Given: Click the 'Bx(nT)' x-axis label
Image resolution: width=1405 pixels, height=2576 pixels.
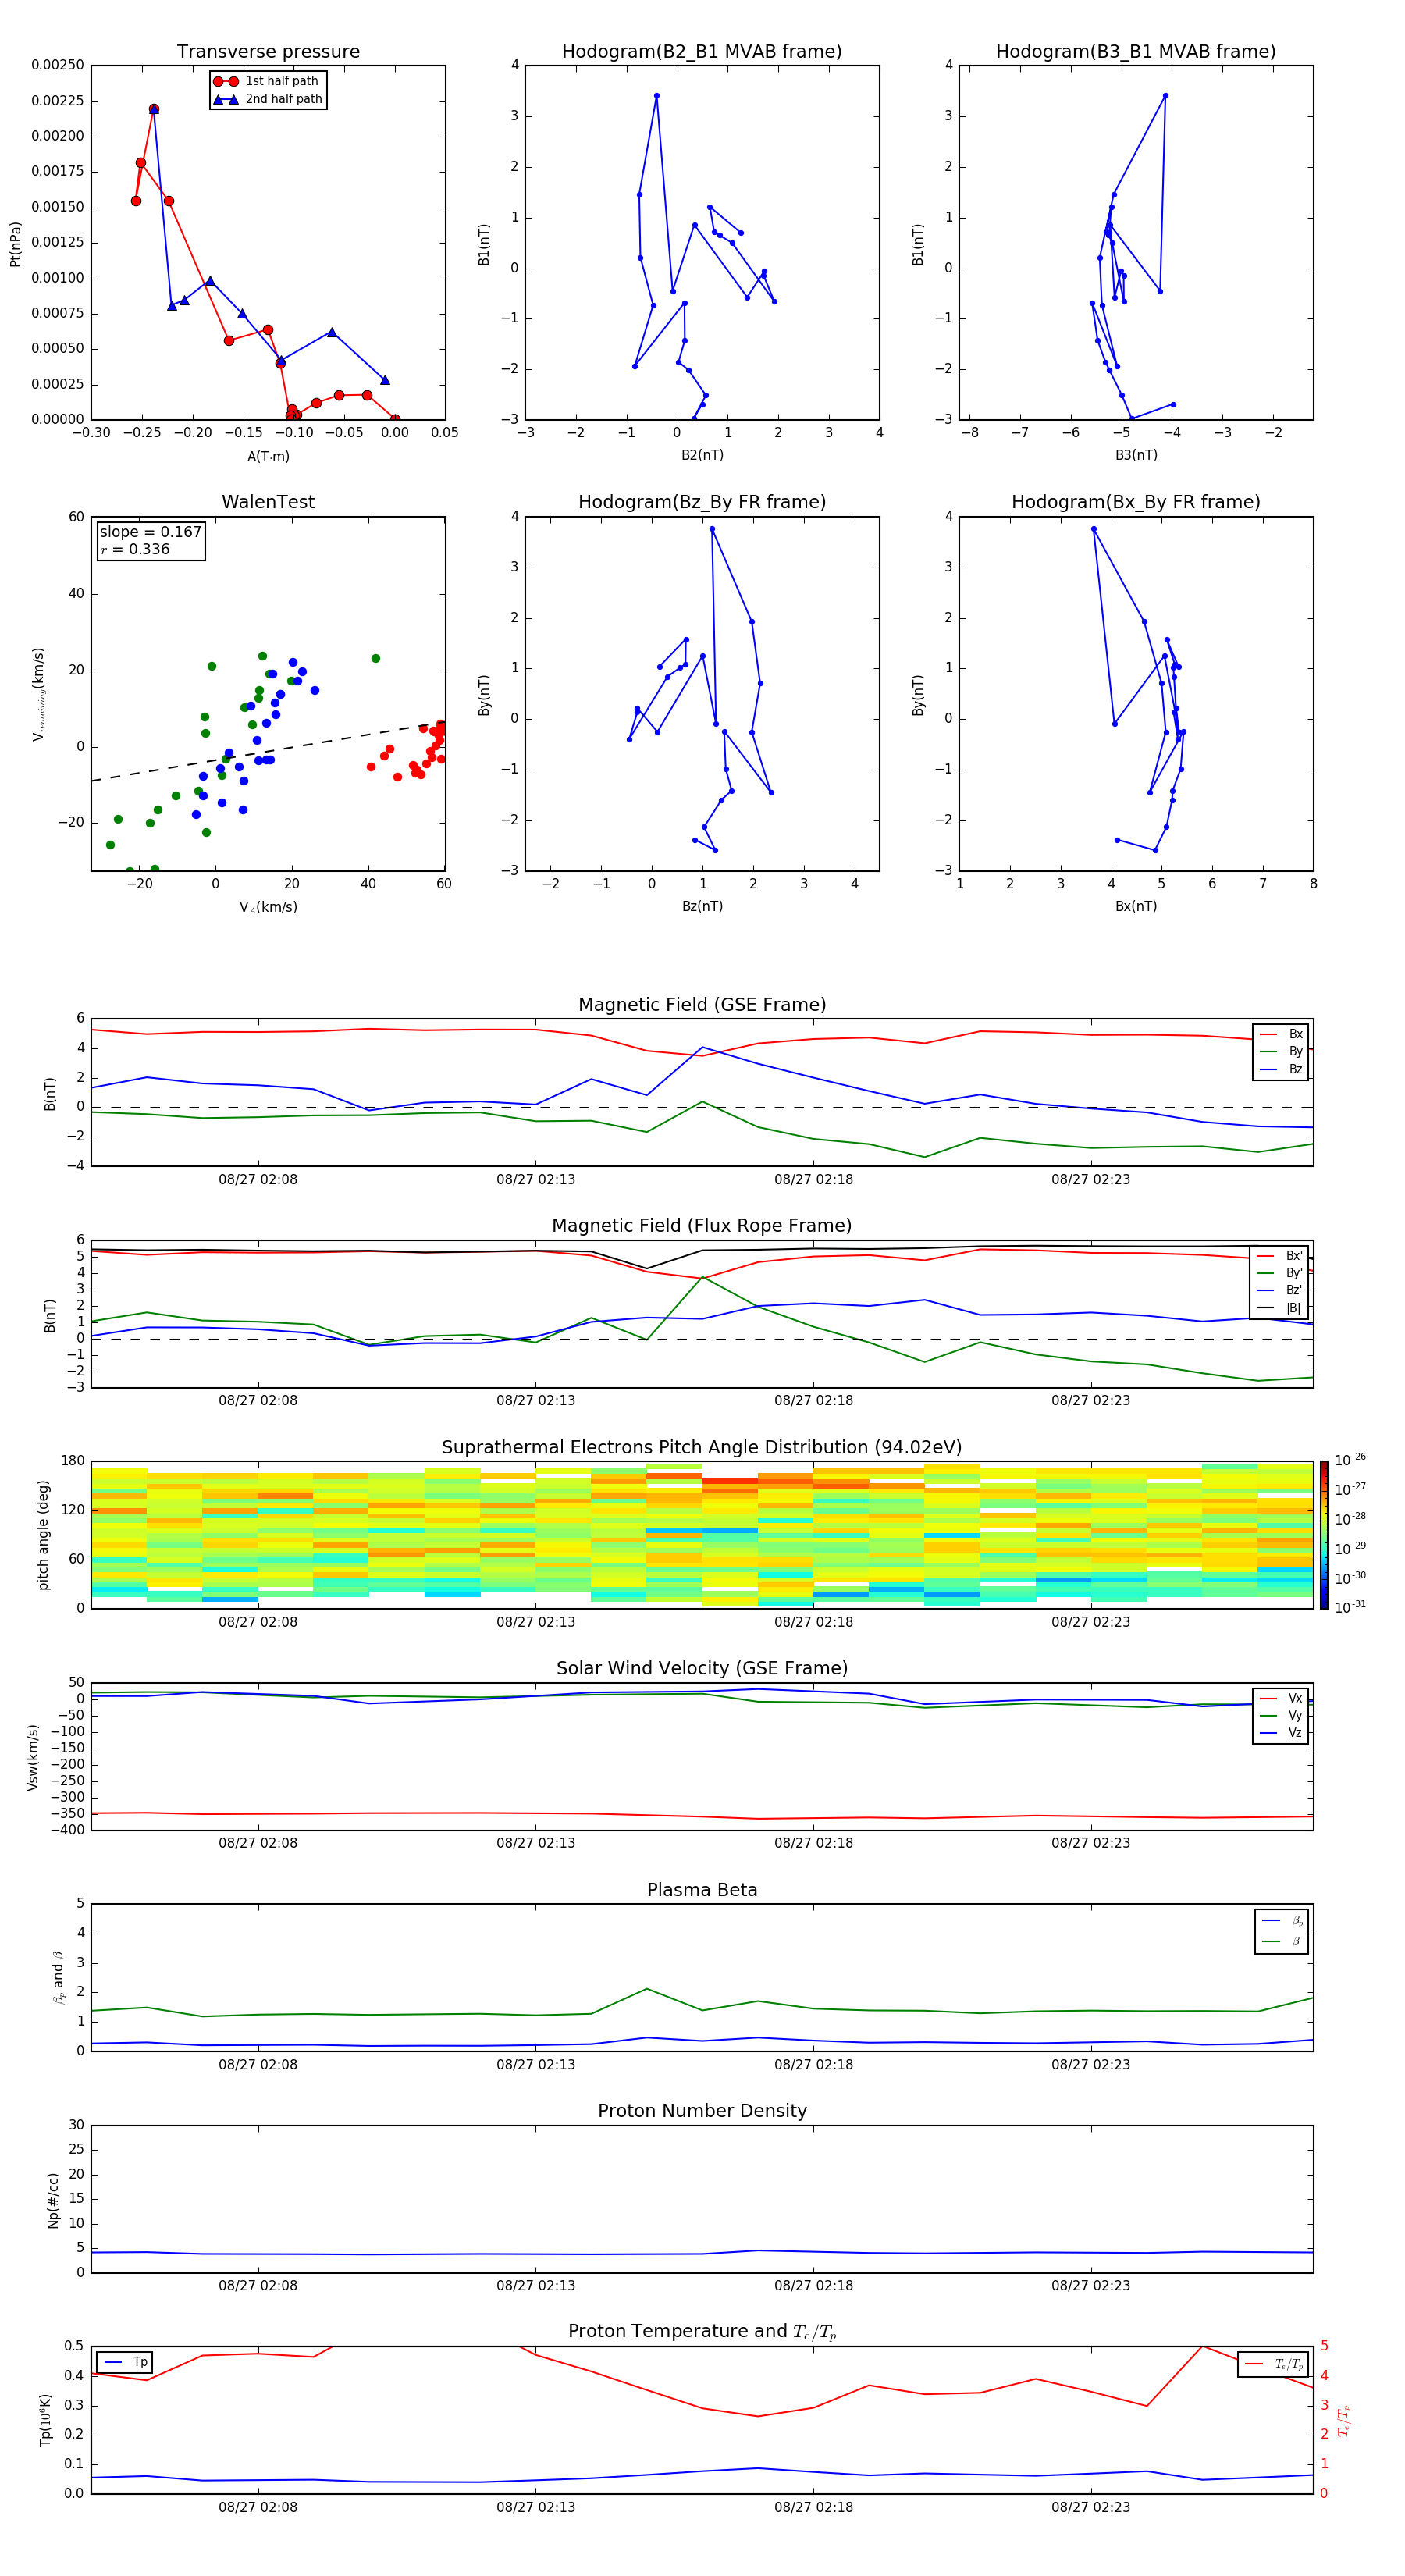Looking at the screenshot, I should (x=1136, y=907).
